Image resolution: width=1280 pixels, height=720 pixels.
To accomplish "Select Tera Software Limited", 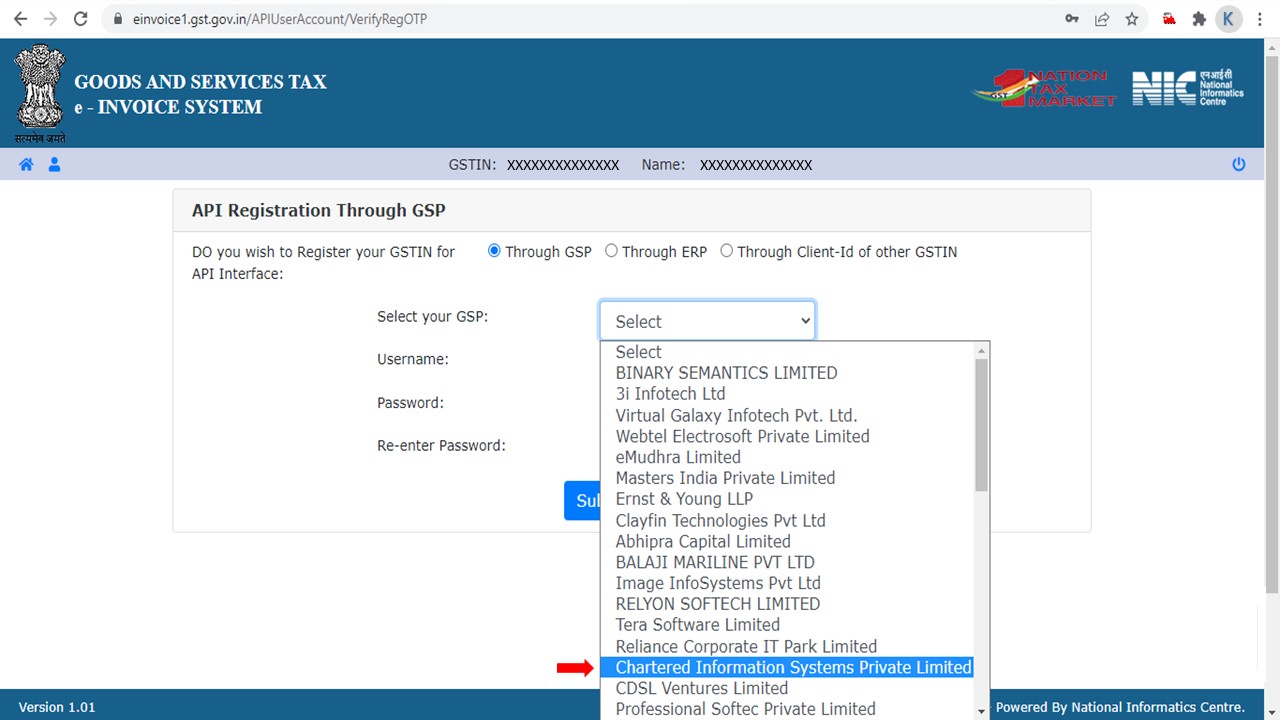I will click(x=787, y=625).
